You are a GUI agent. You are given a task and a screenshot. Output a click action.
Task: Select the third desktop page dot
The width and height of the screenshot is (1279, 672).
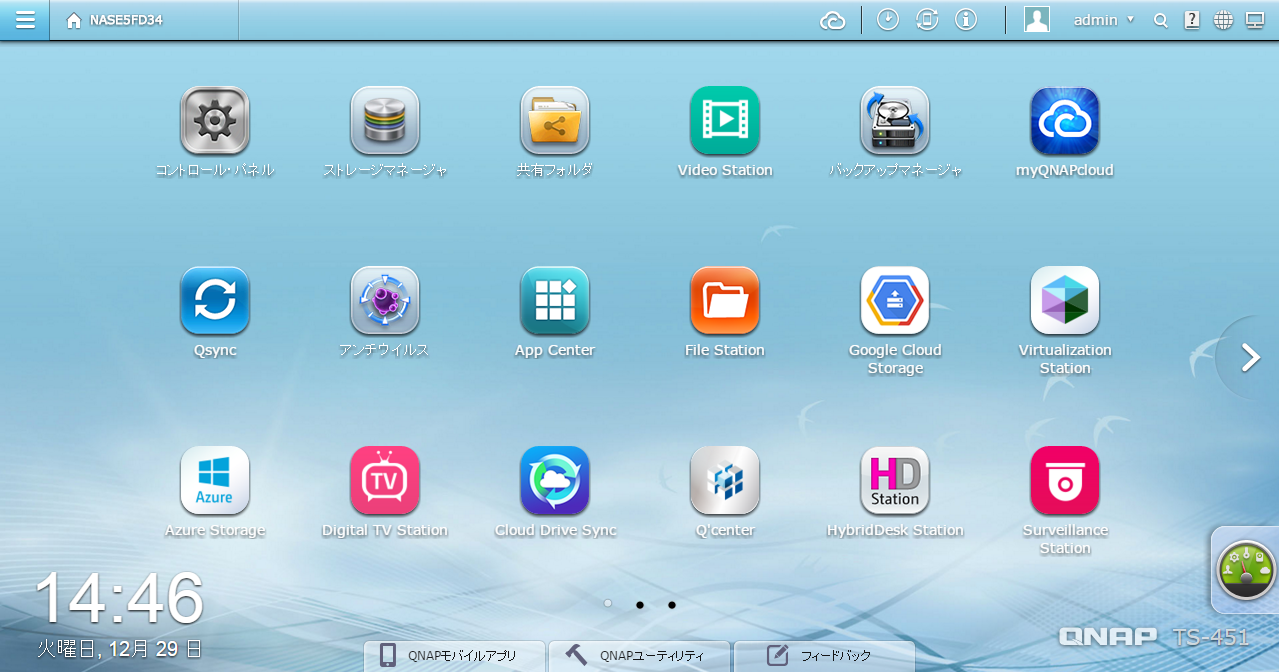coord(672,604)
